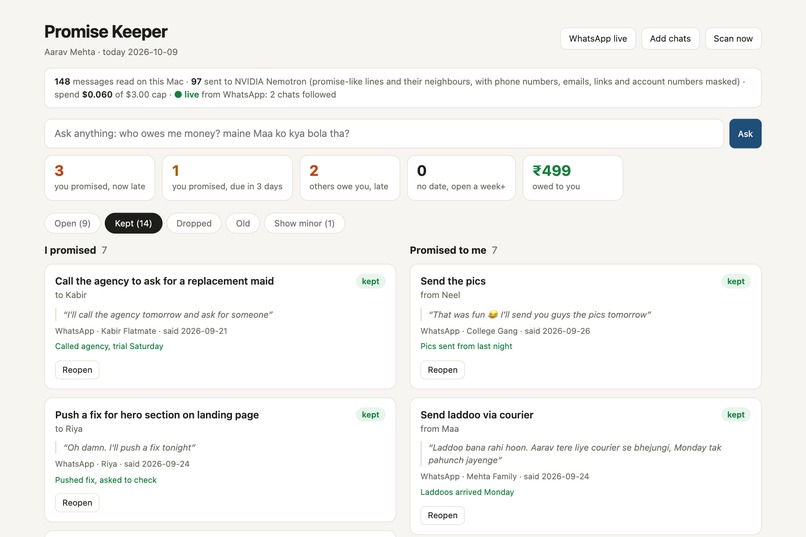
Task: Click kept badge on replacement maid card
Action: tap(371, 281)
